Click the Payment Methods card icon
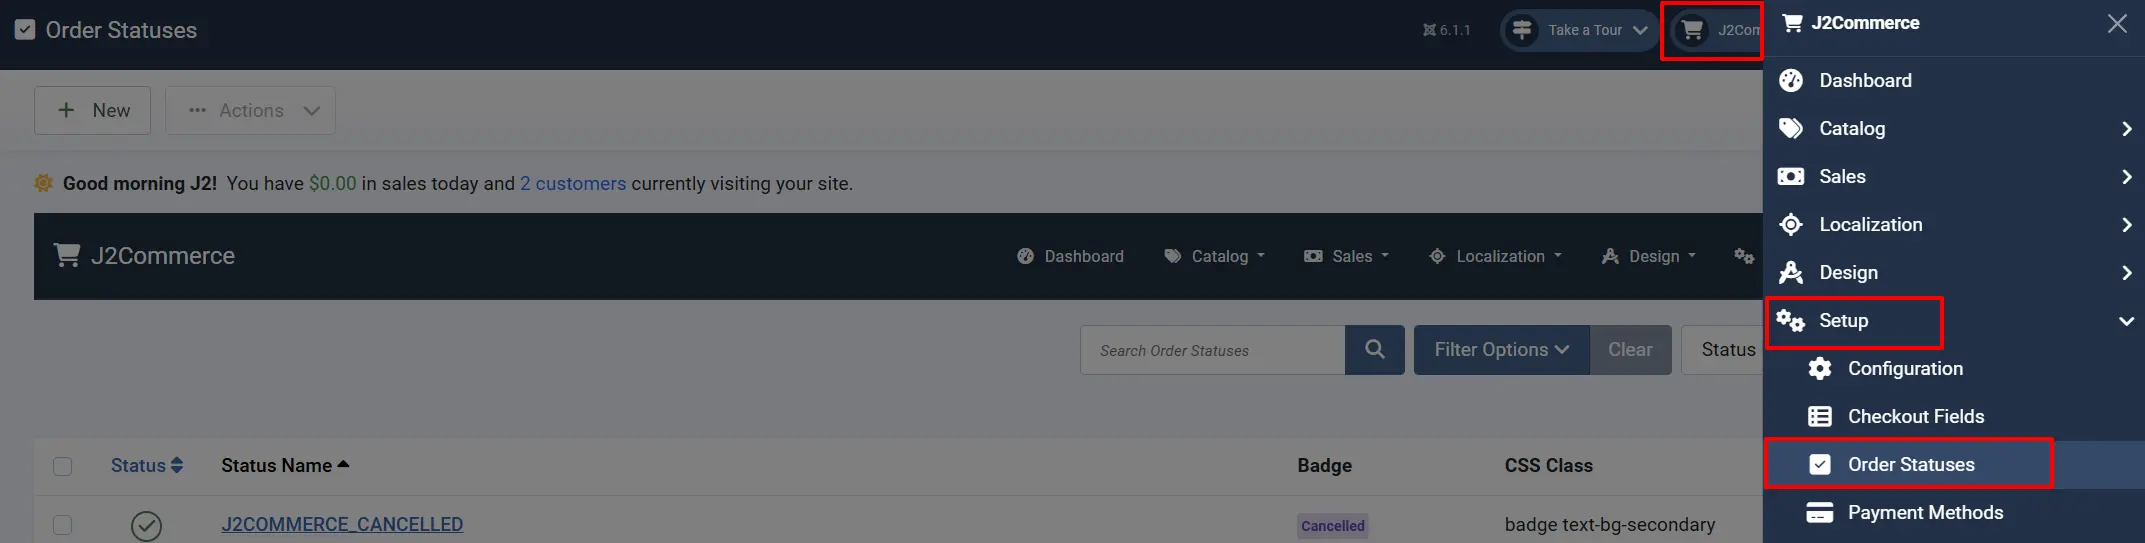Screen dimensions: 2145x543 pos(1820,513)
